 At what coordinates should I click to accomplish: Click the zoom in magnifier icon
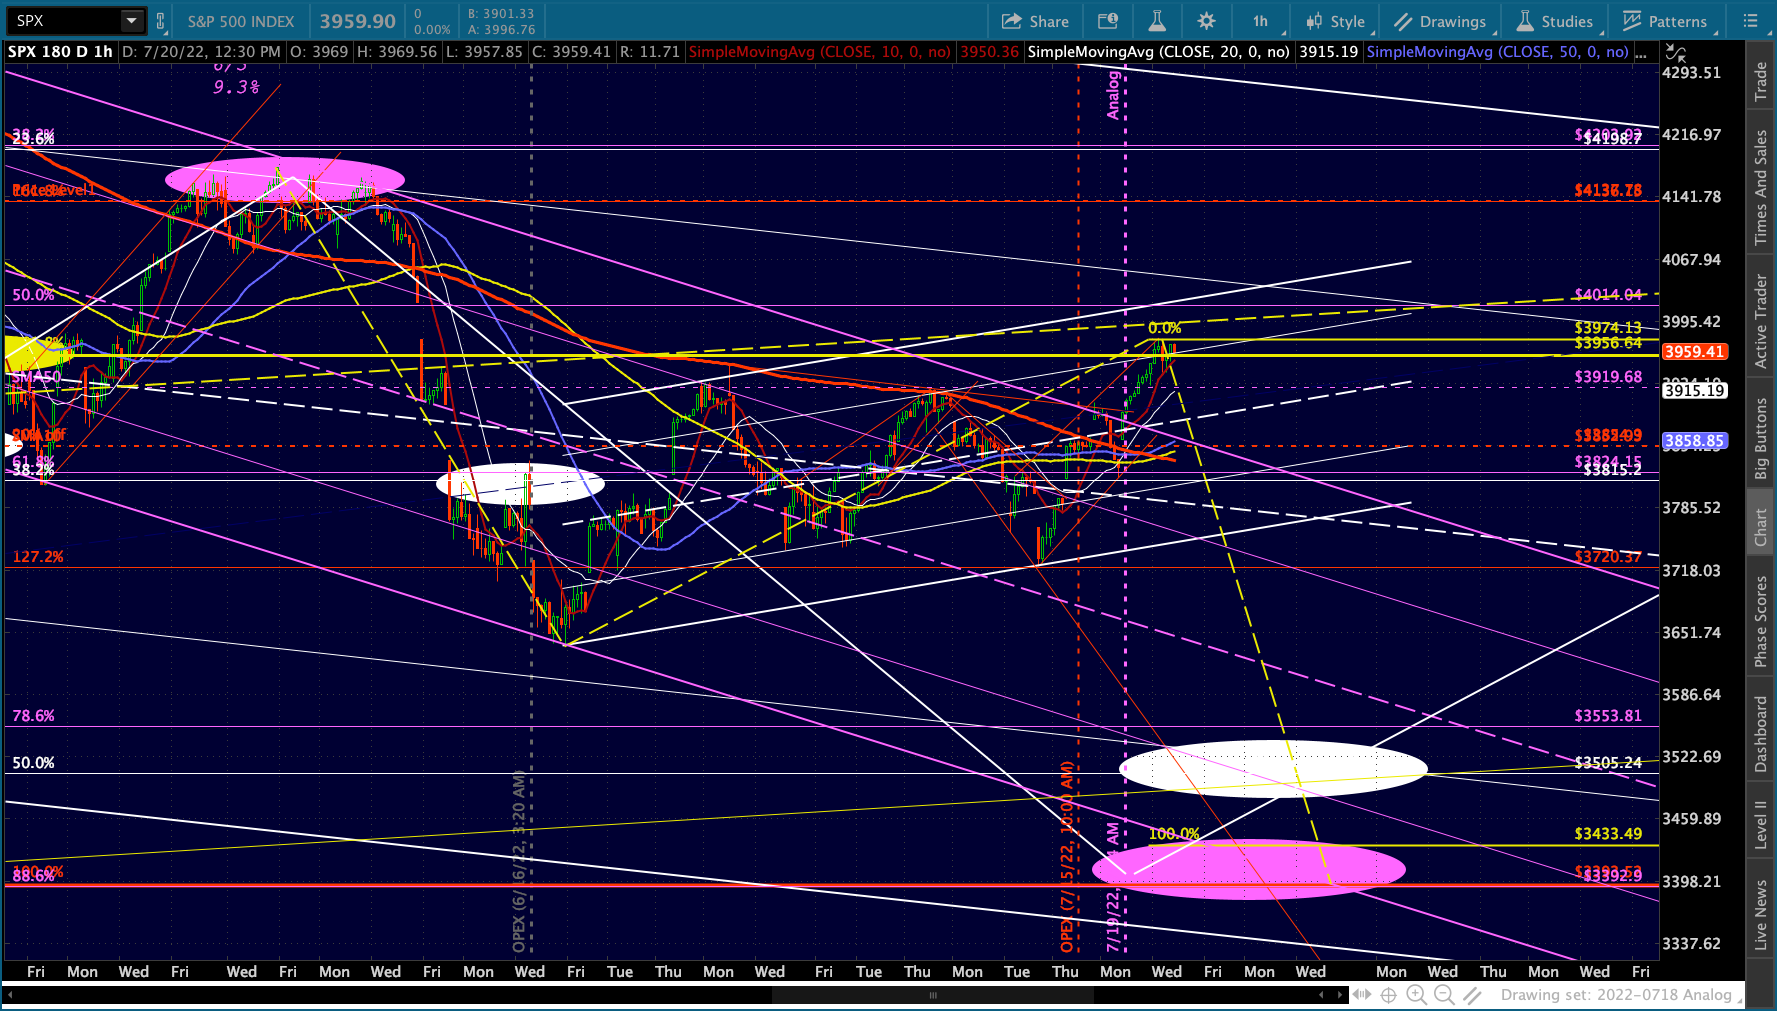coord(1416,994)
